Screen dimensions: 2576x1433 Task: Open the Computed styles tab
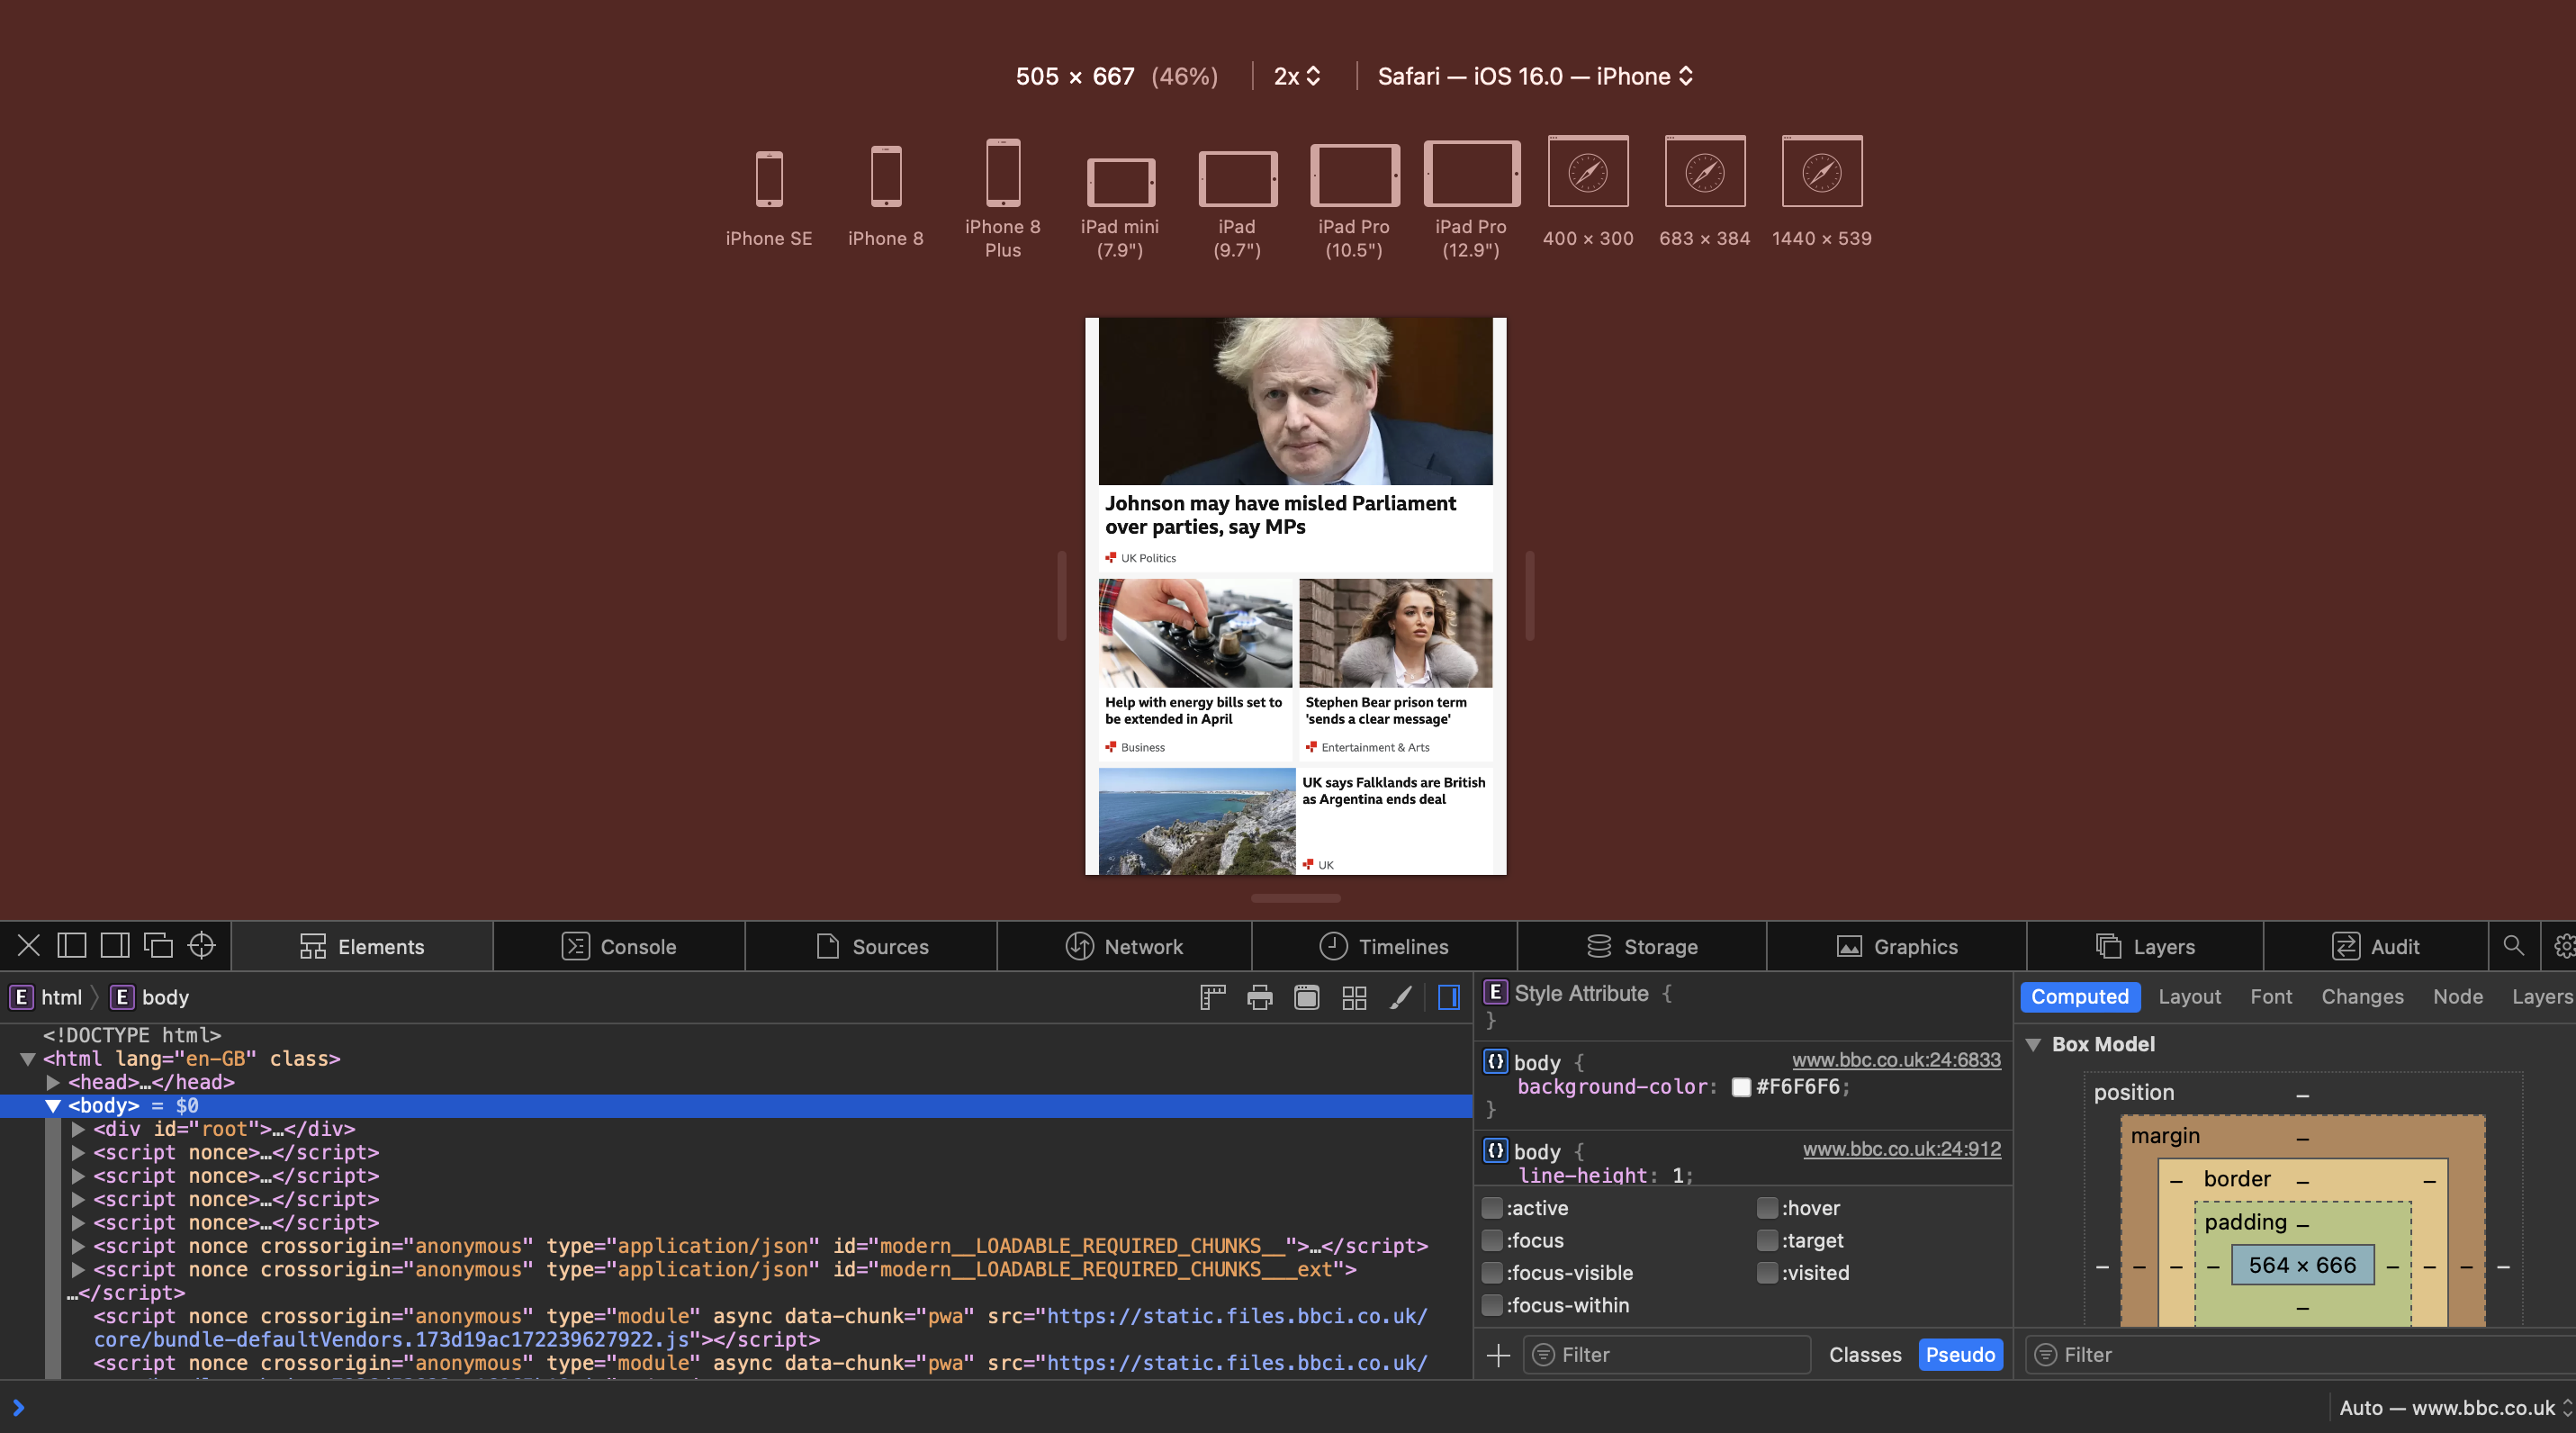2080,996
